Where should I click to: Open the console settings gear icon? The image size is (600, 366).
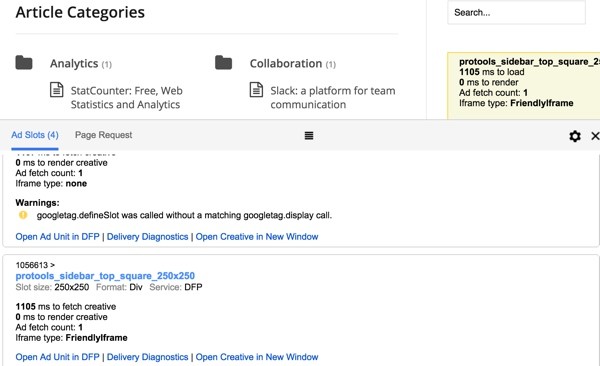point(575,136)
